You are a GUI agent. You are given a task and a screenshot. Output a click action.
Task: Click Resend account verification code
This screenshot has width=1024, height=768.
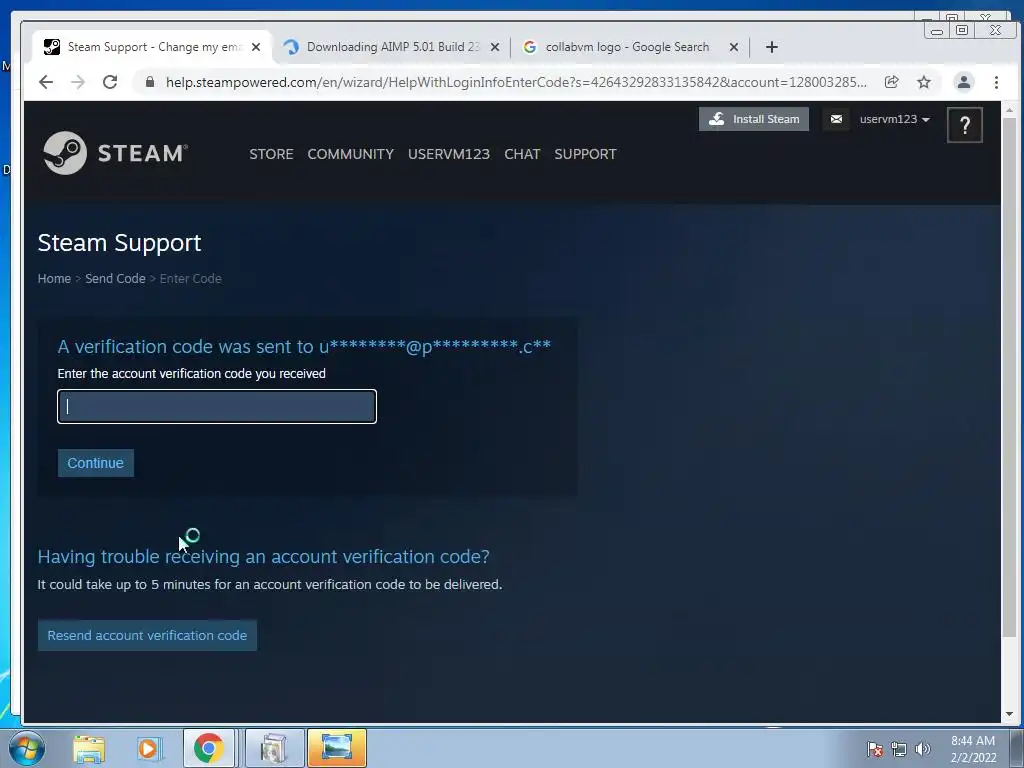tap(147, 635)
